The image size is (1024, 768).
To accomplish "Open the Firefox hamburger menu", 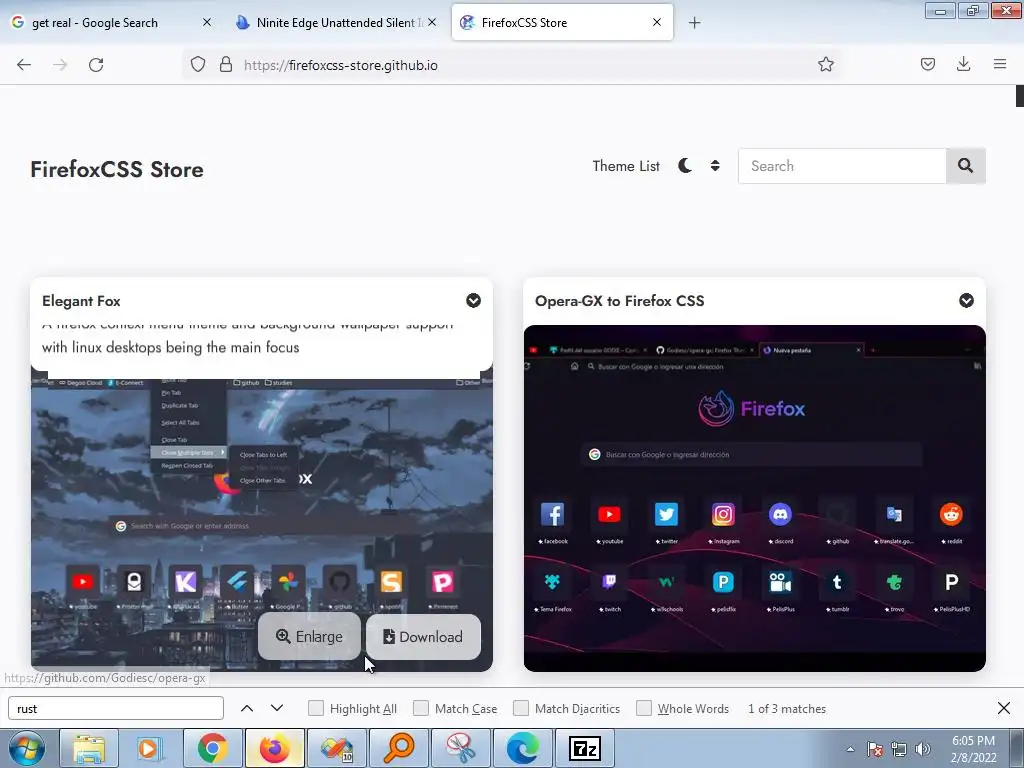I will [x=1000, y=65].
